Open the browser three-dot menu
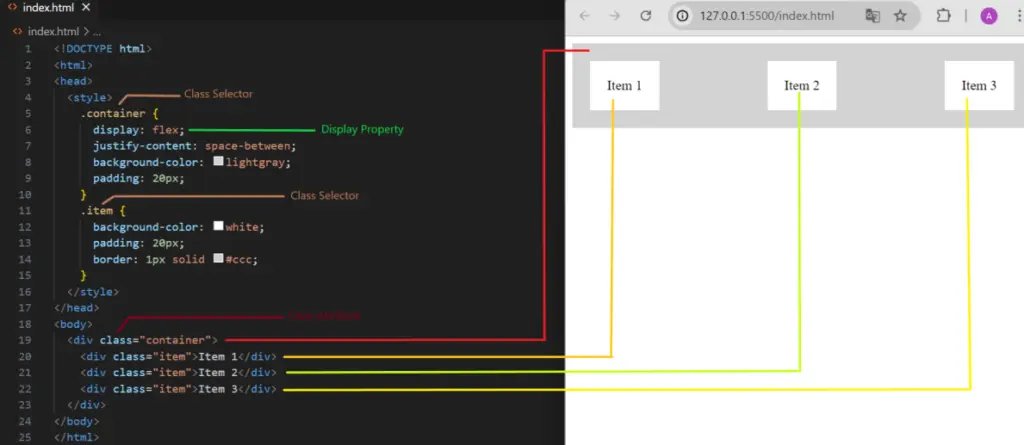The height and width of the screenshot is (445, 1024). coord(1019,16)
